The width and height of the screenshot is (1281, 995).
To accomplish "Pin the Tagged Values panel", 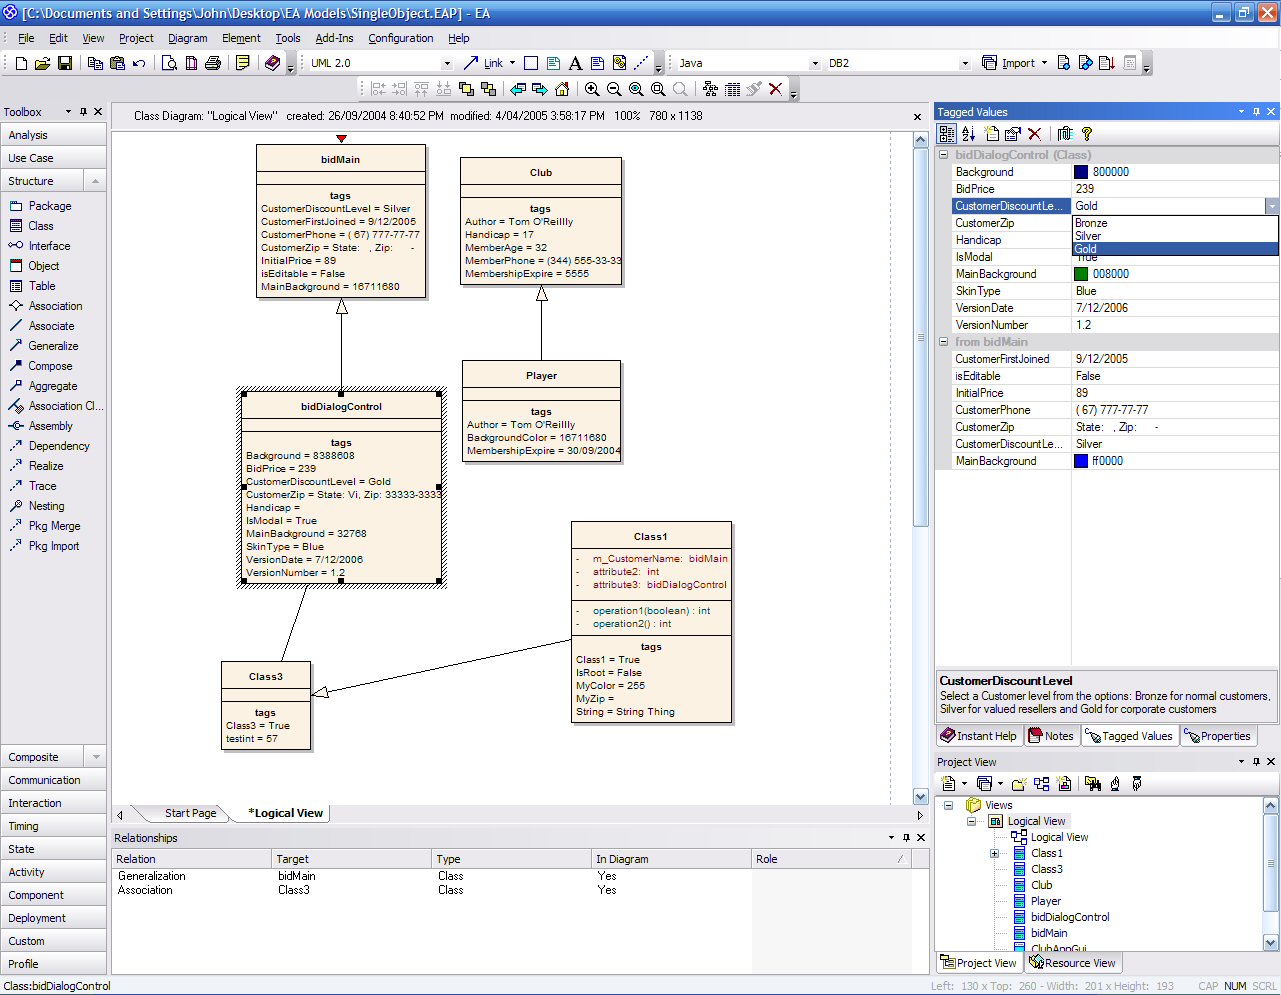I will coord(1256,112).
